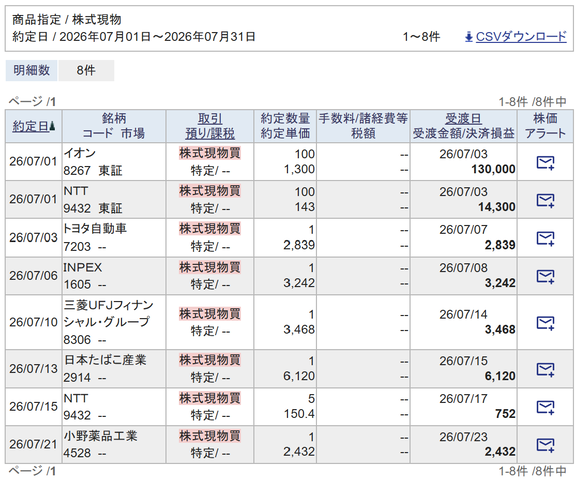The image size is (576, 480).
Task: Click the 明細数 label
Action: [32, 70]
